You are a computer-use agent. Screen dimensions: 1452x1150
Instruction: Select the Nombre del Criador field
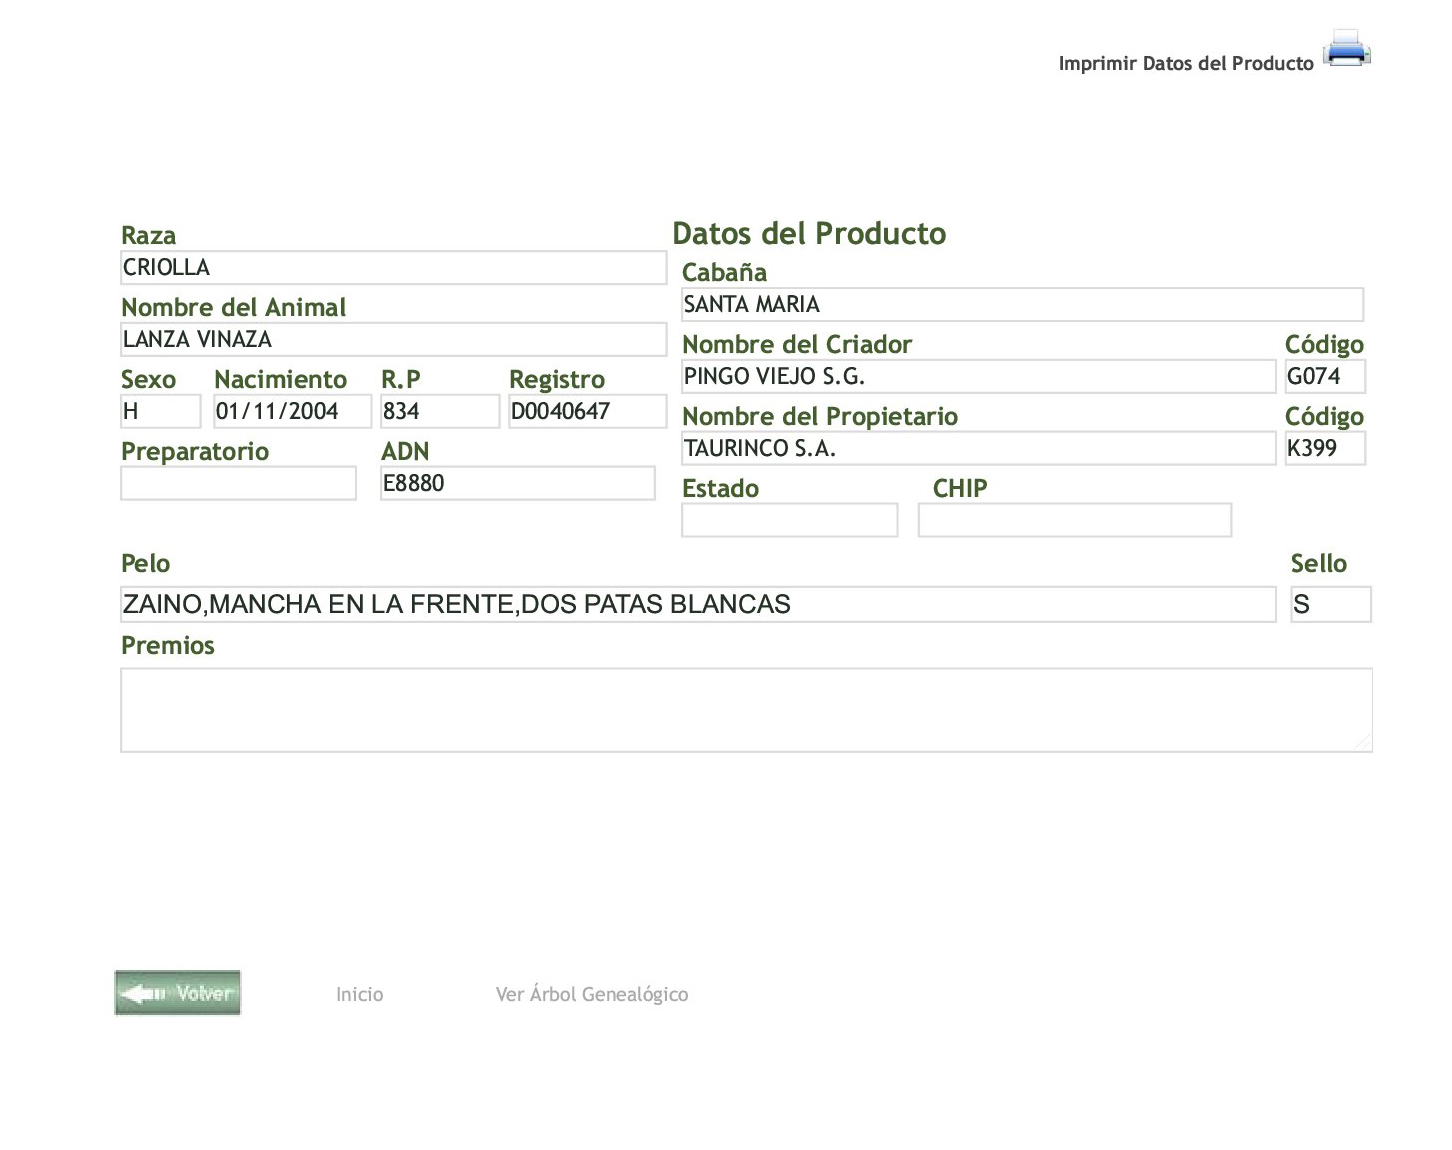tap(978, 377)
